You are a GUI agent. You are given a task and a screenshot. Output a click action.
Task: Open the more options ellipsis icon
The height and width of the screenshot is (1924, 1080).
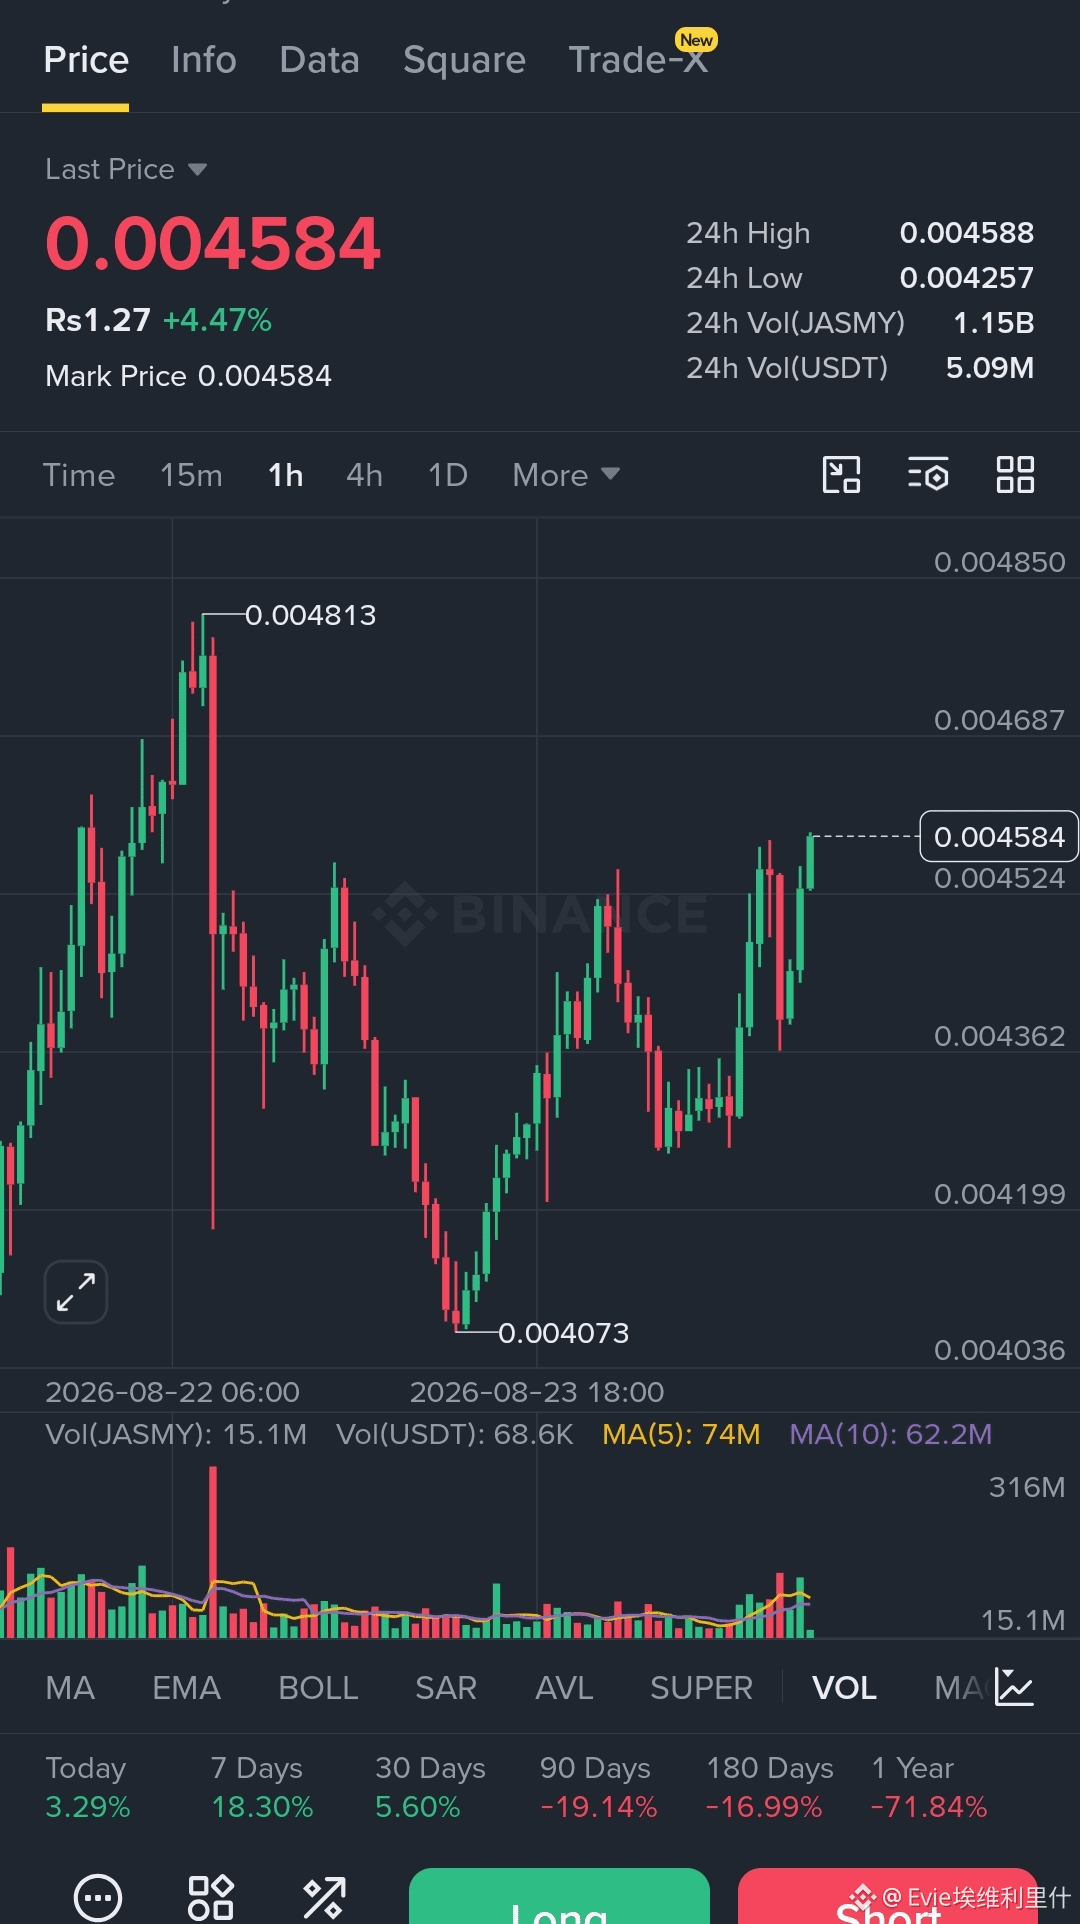click(x=98, y=1897)
